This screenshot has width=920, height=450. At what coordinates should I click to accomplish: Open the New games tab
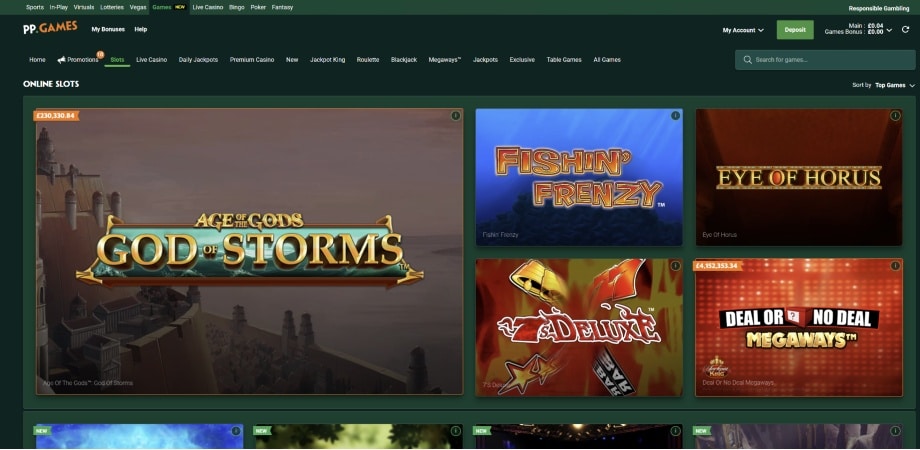coord(292,60)
